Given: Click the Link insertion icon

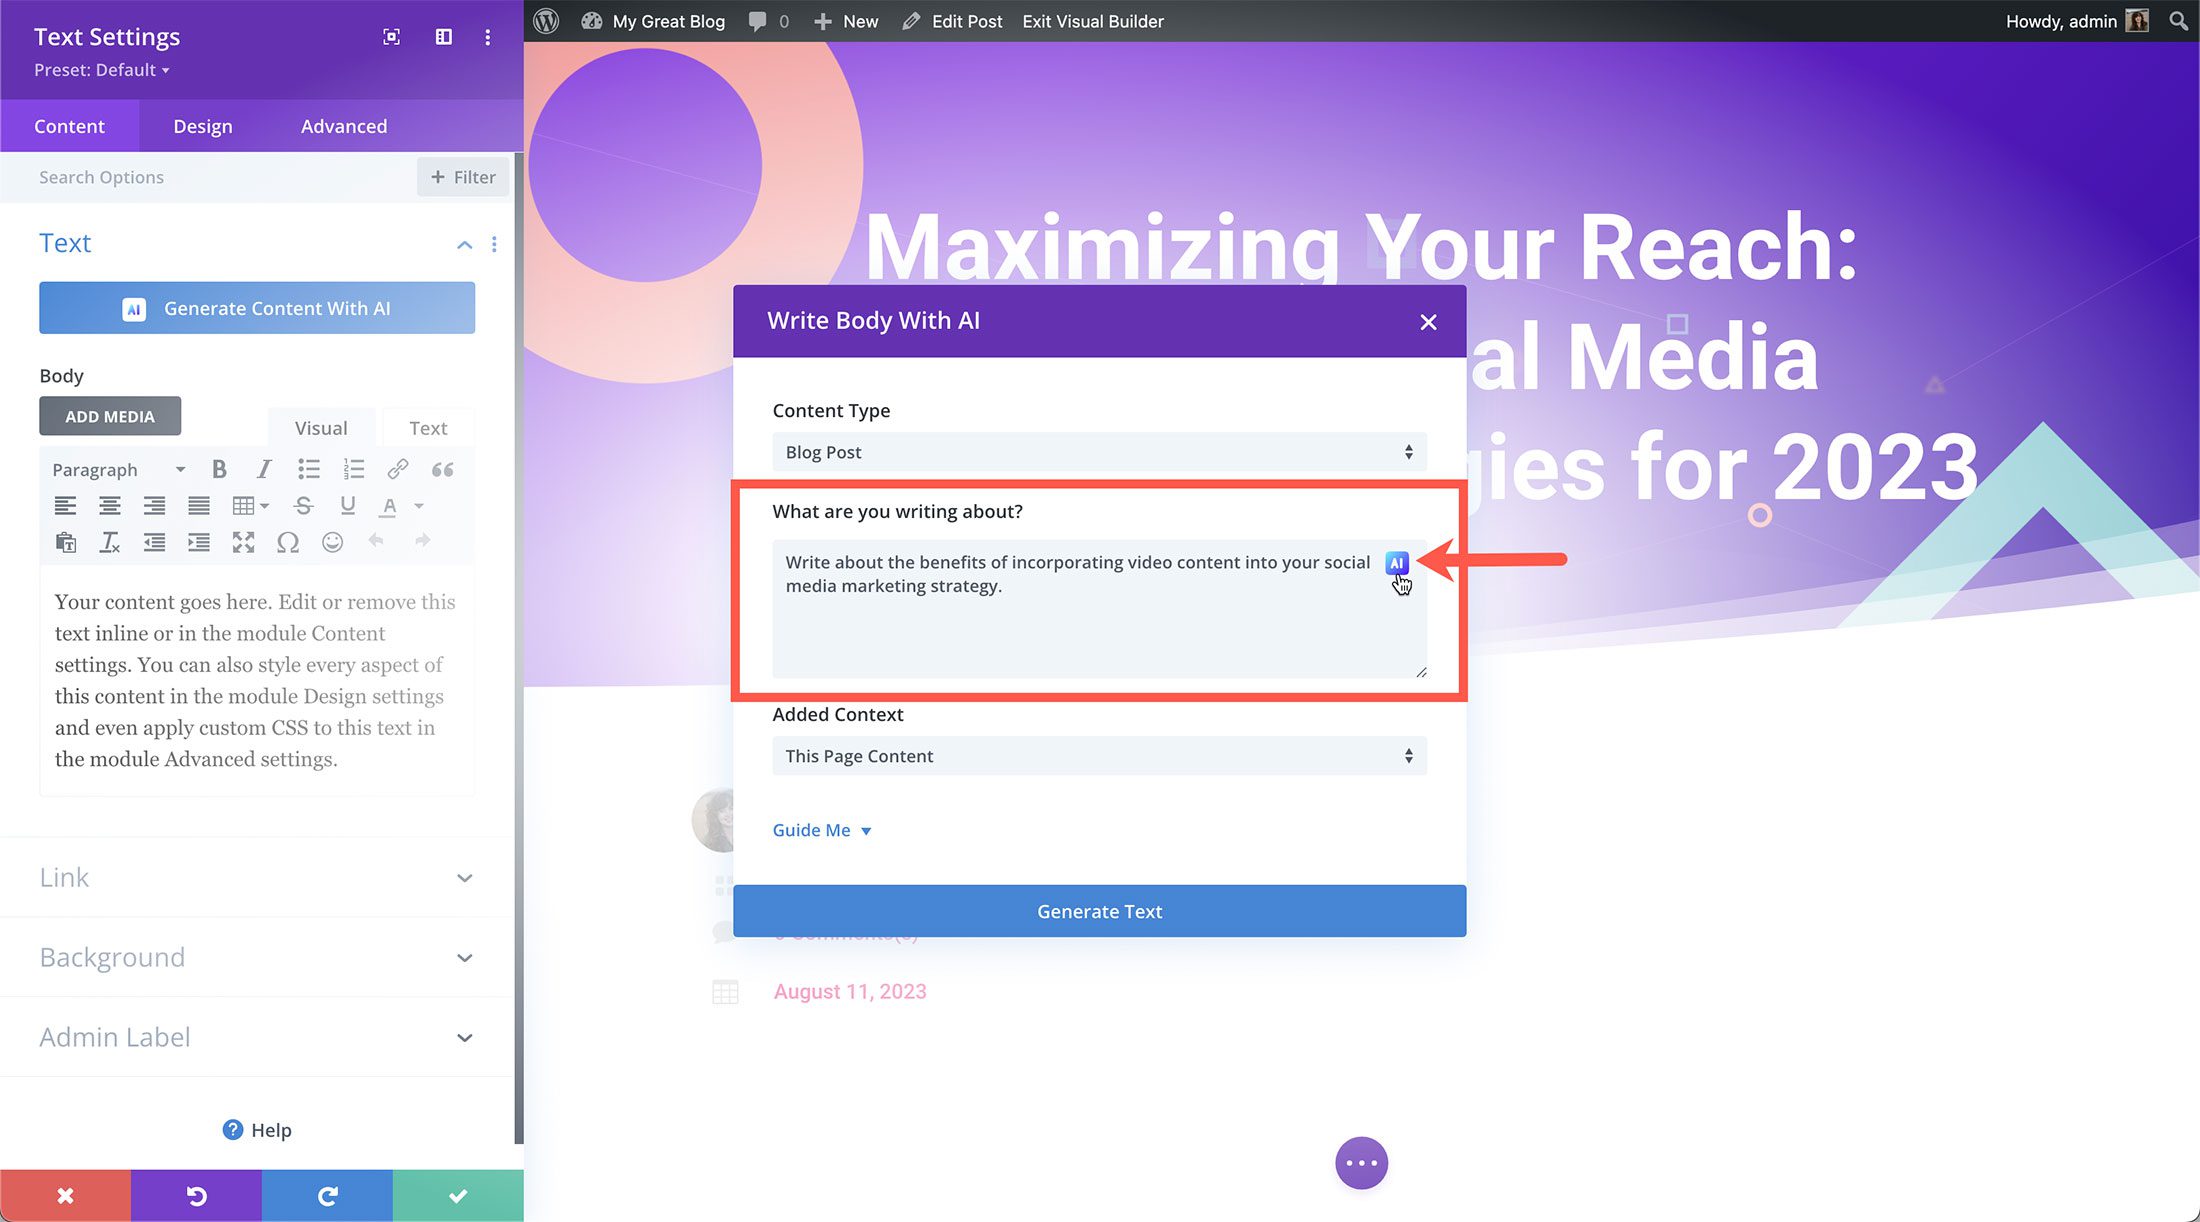Looking at the screenshot, I should (399, 470).
